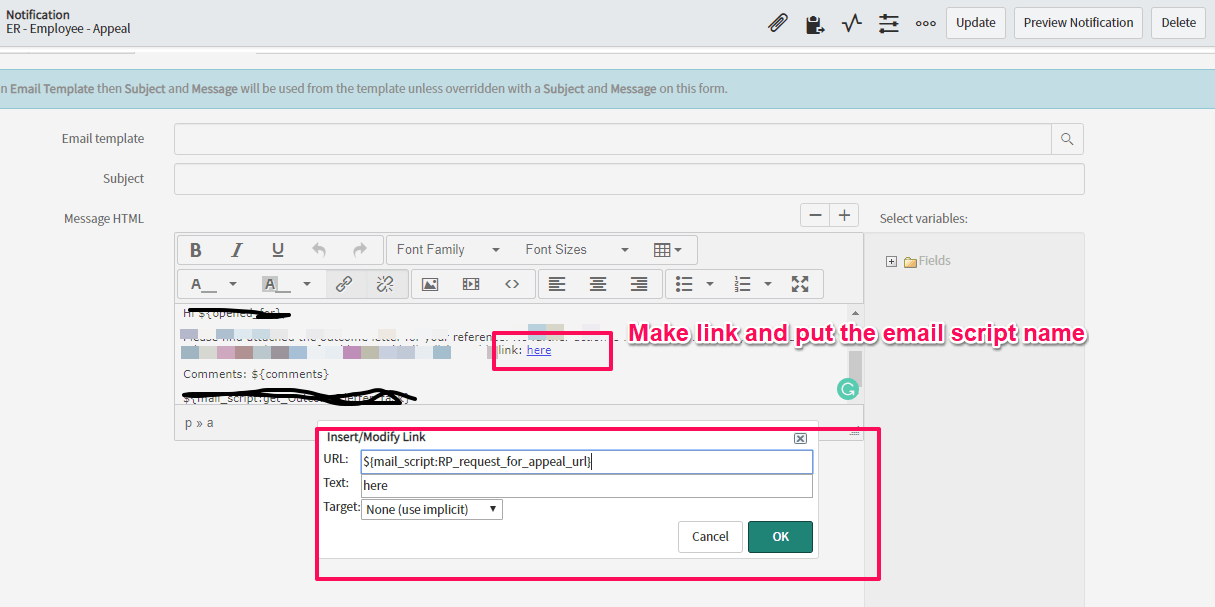
Task: Open the activity stream pulse icon
Action: pyautogui.click(x=851, y=23)
